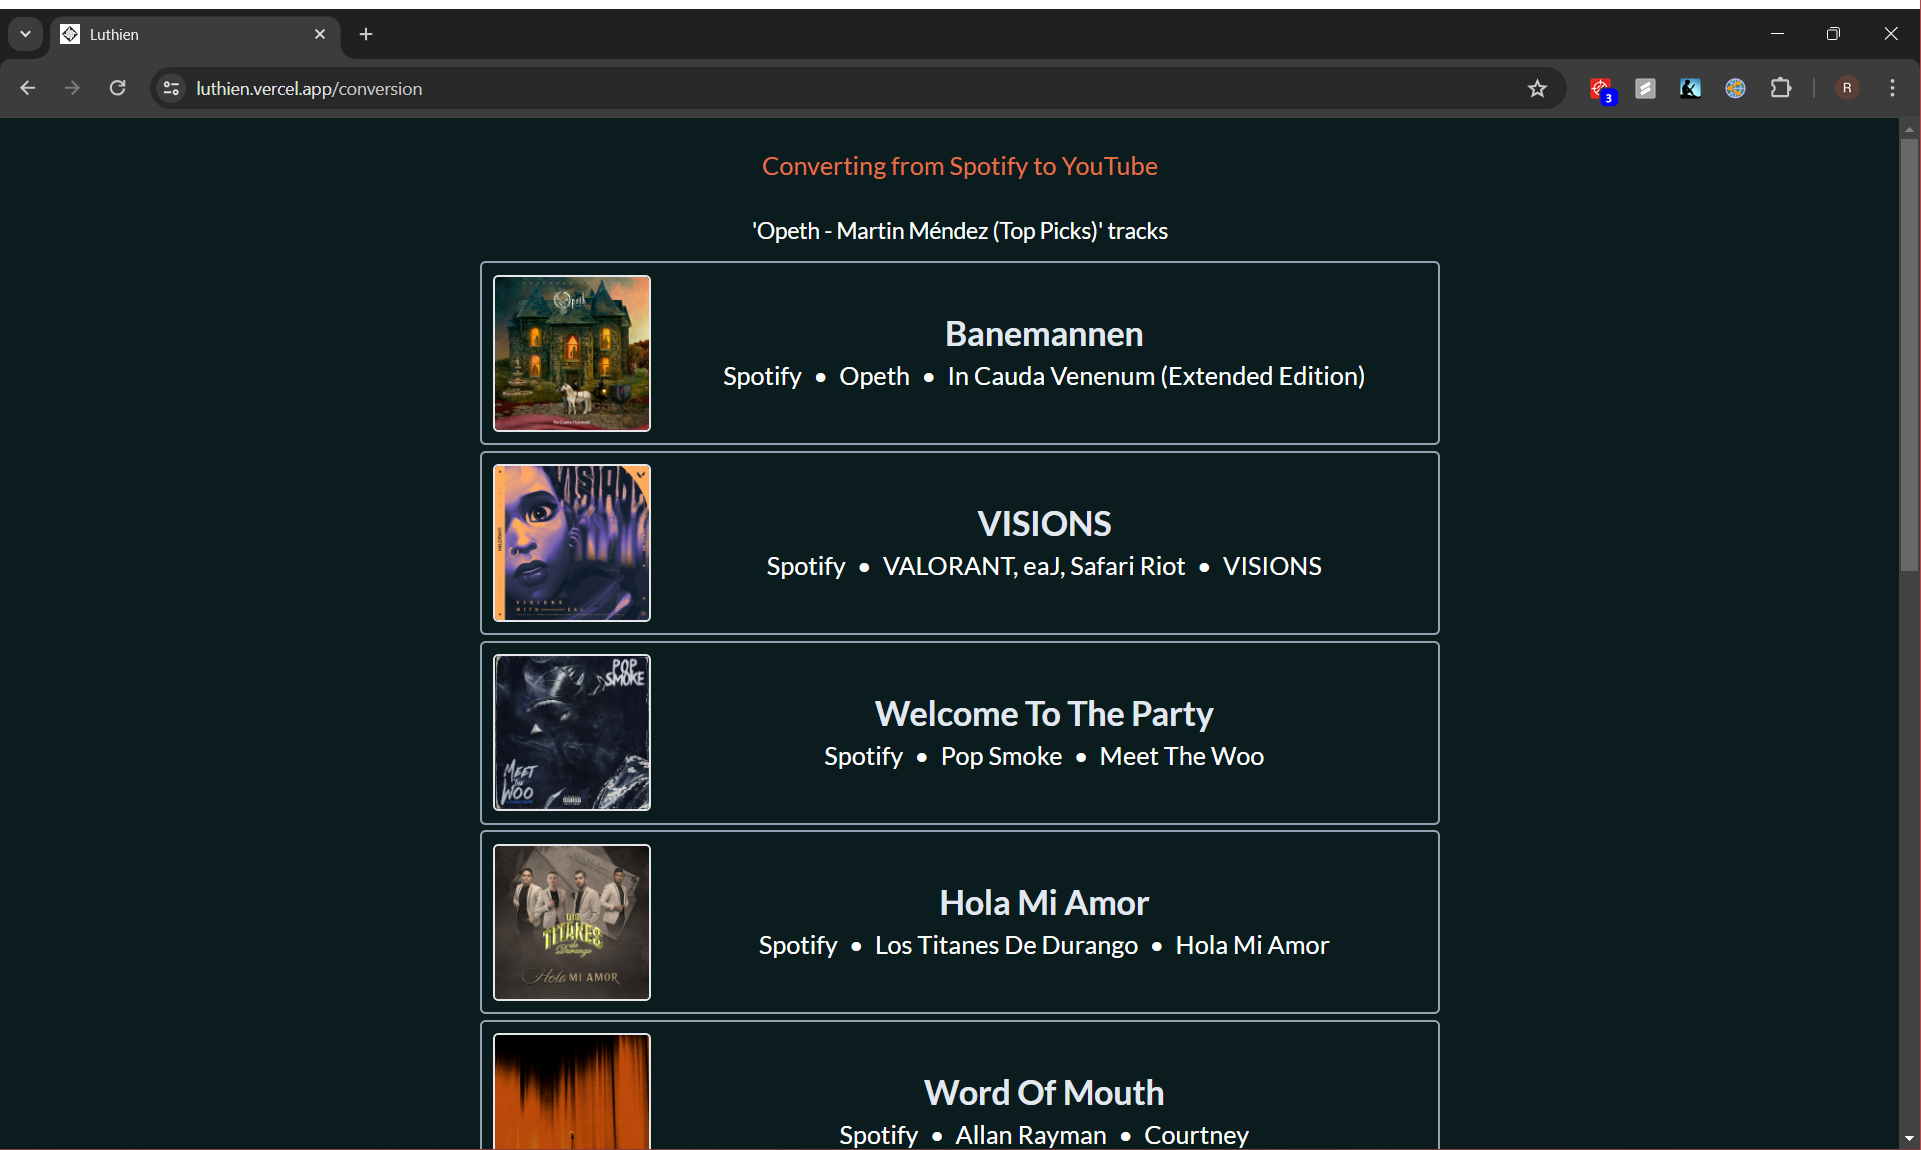Open the Extensions puzzle piece menu
The width and height of the screenshot is (1921, 1150).
(x=1781, y=88)
